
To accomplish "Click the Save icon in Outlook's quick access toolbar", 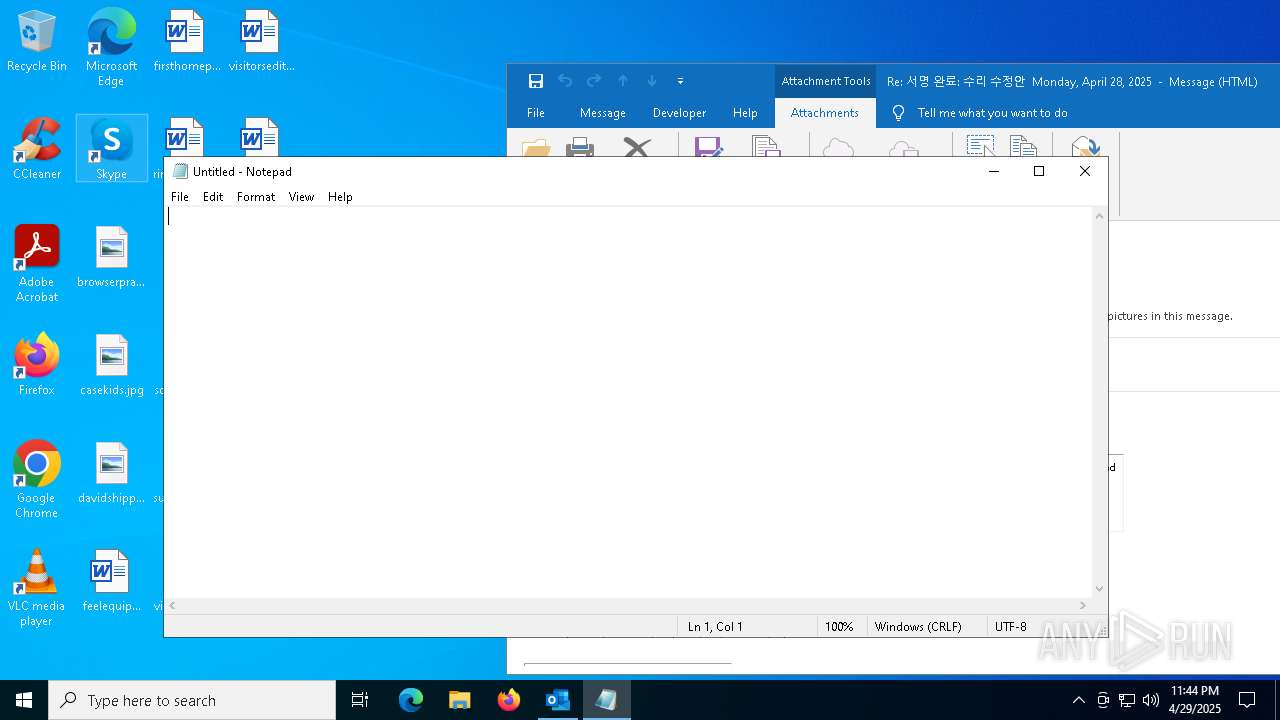I will tap(536, 81).
